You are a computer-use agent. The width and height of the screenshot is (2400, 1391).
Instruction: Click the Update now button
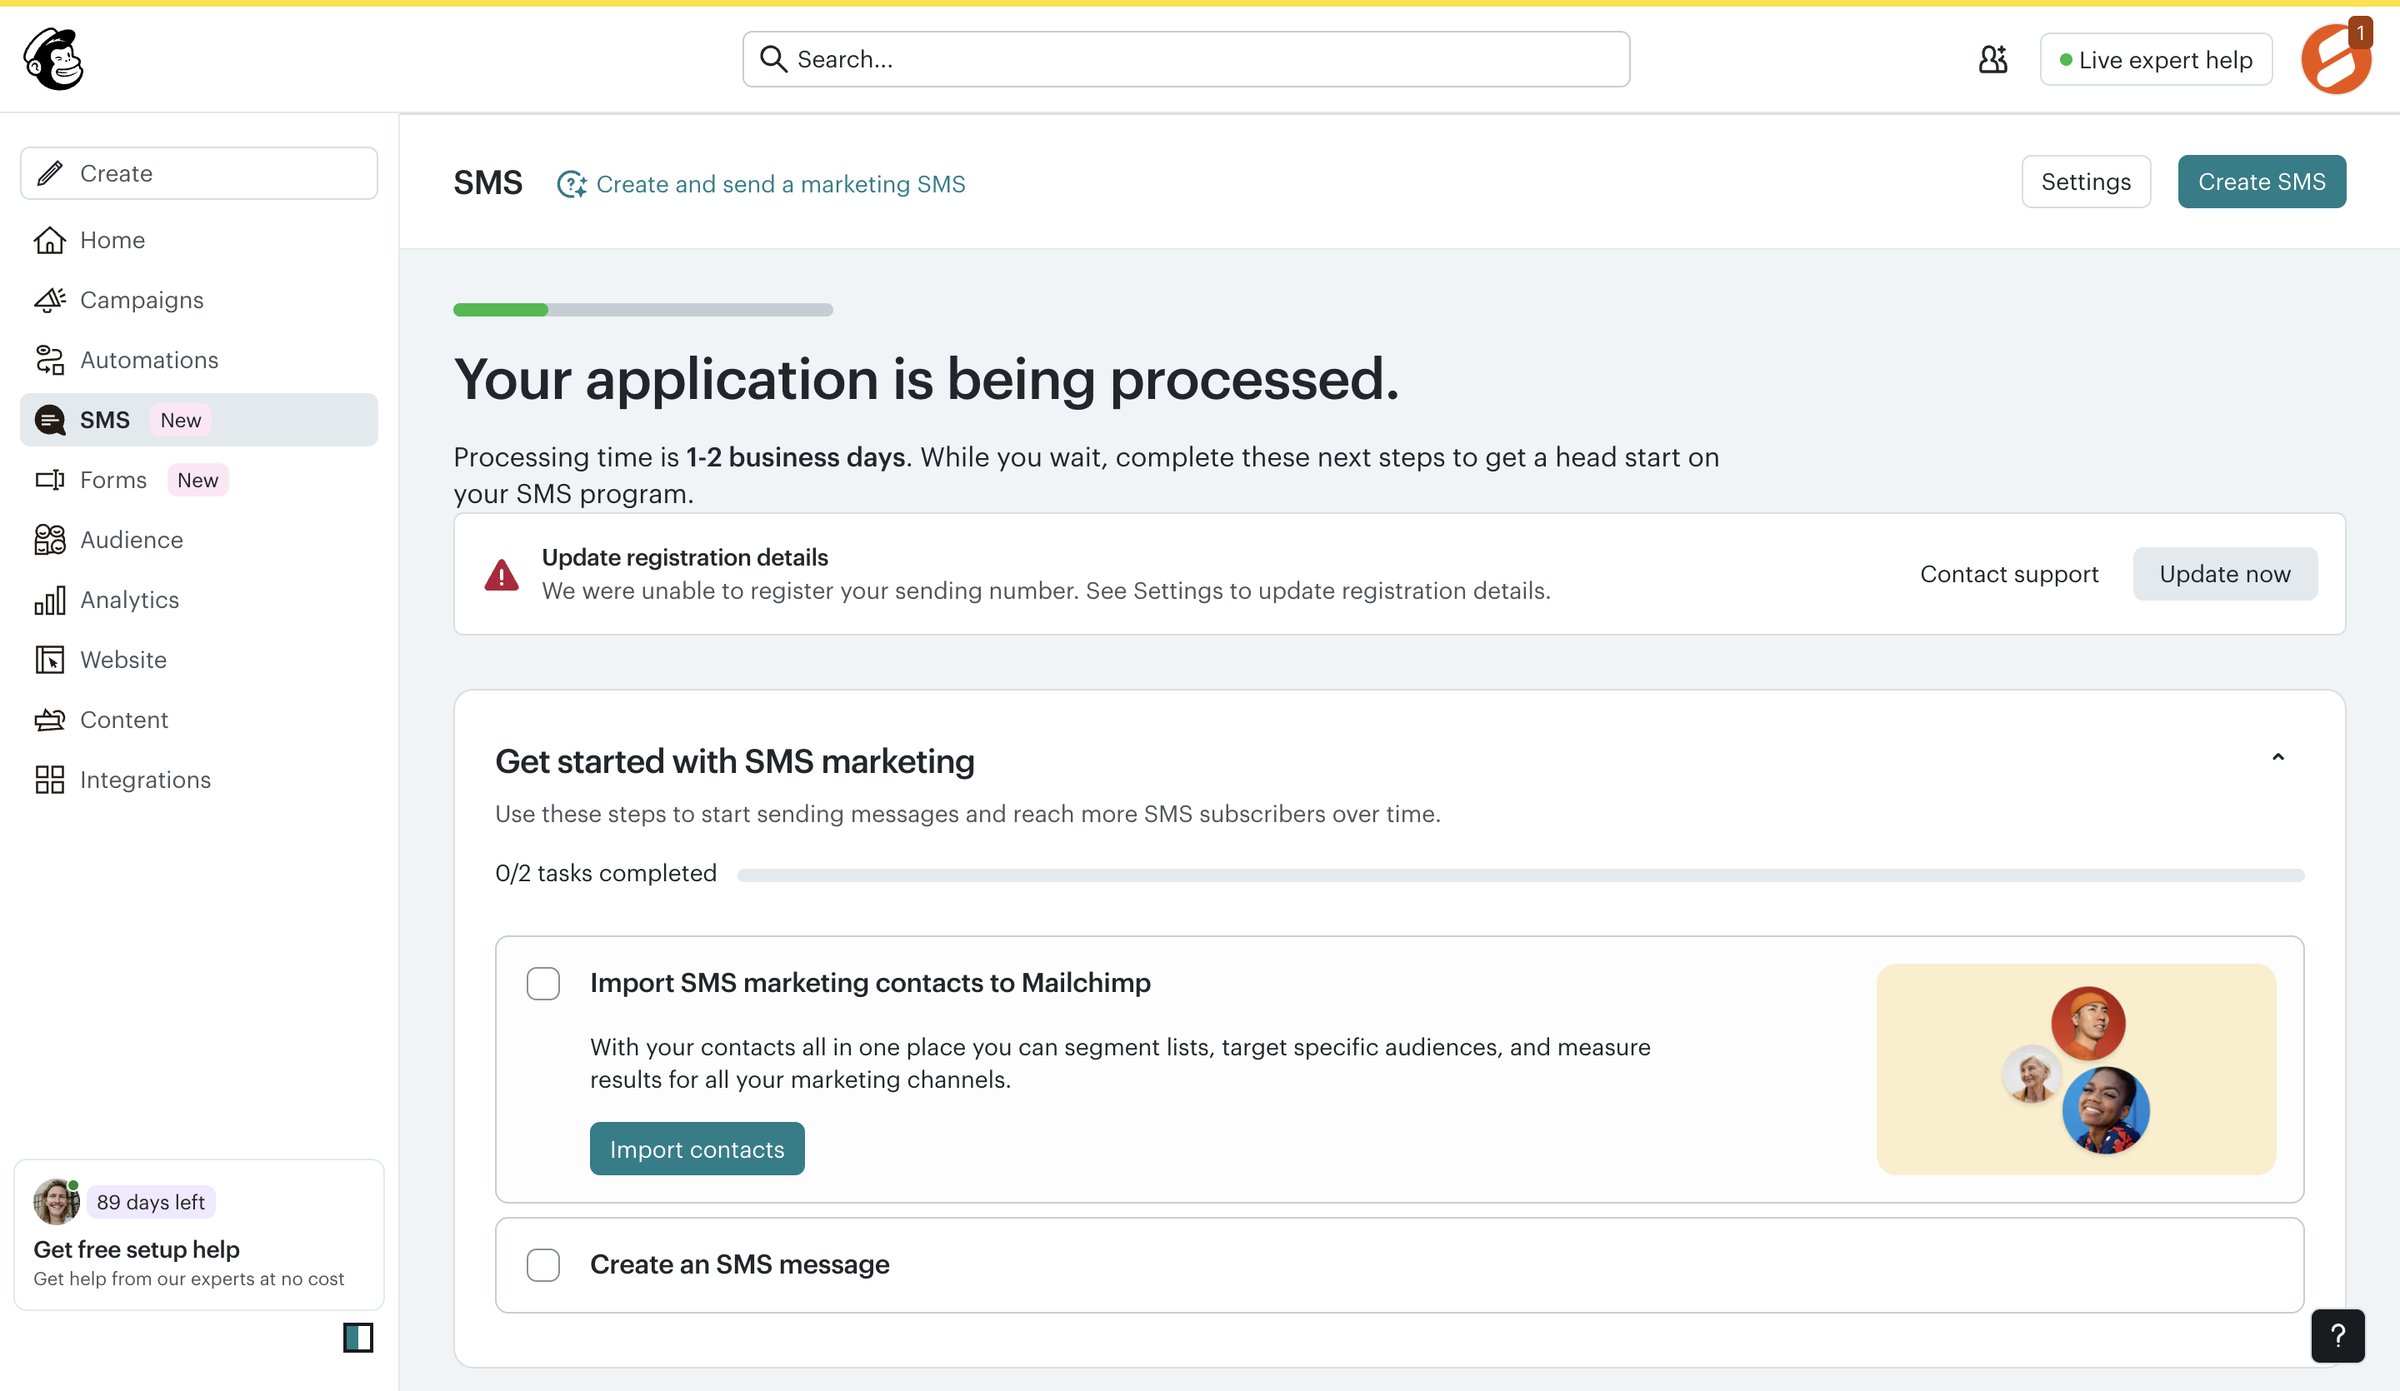pos(2225,574)
